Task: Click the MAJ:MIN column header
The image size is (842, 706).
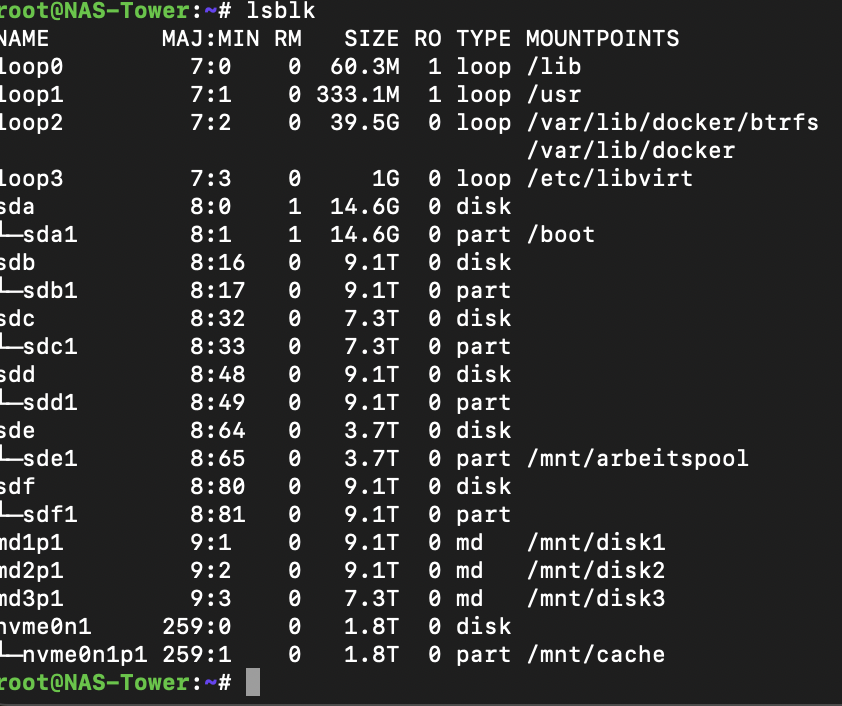Action: pyautogui.click(x=210, y=39)
